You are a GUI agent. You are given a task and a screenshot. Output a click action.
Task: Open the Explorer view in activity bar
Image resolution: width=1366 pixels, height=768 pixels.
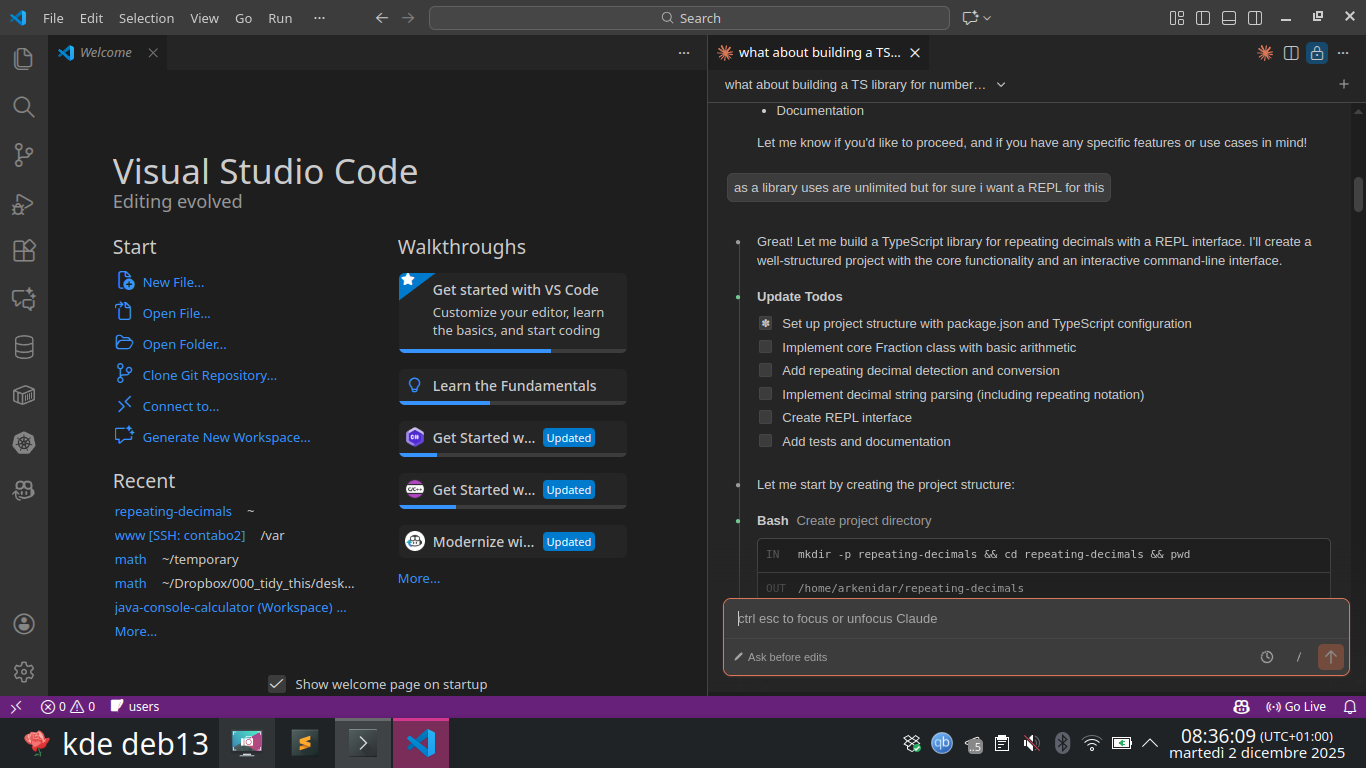point(23,59)
